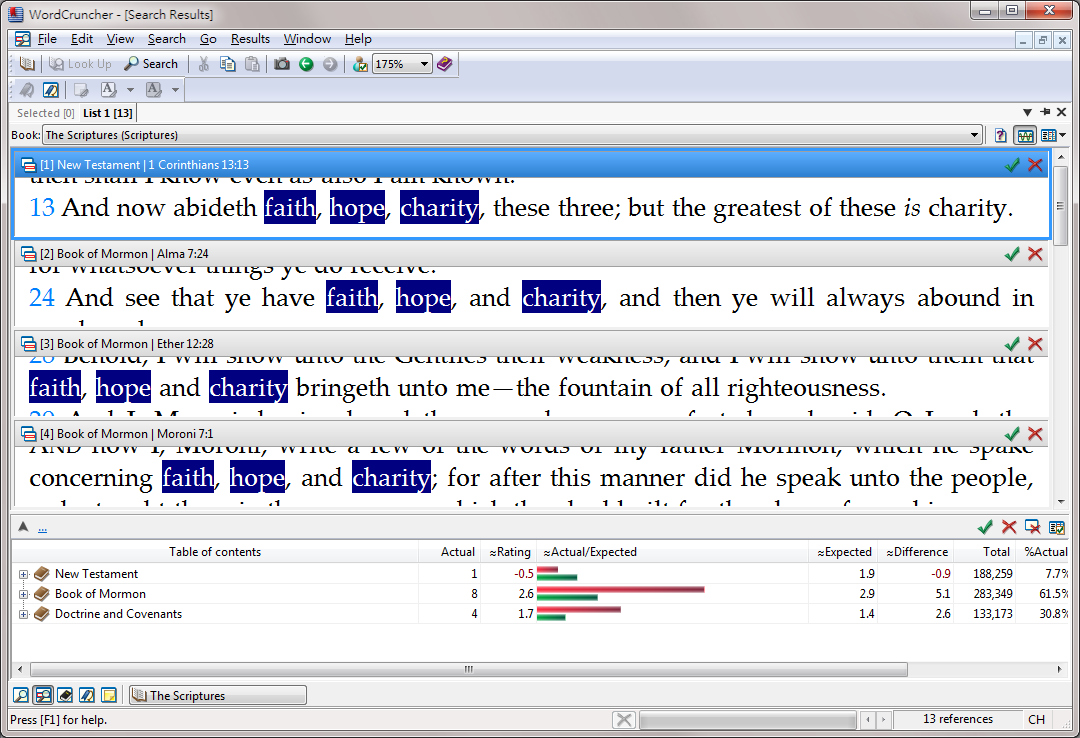Open the Results menu
Viewport: 1080px width, 738px height.
coord(250,39)
